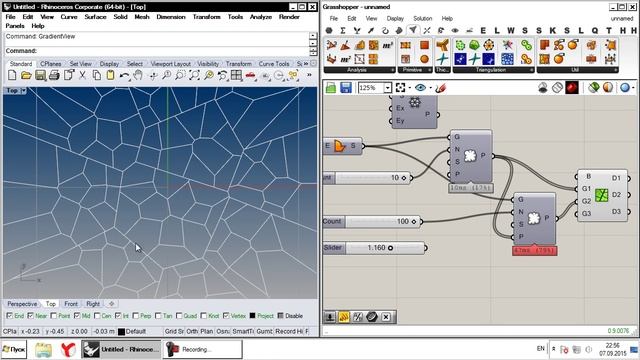Click the Disable osnap button

click(x=290, y=316)
